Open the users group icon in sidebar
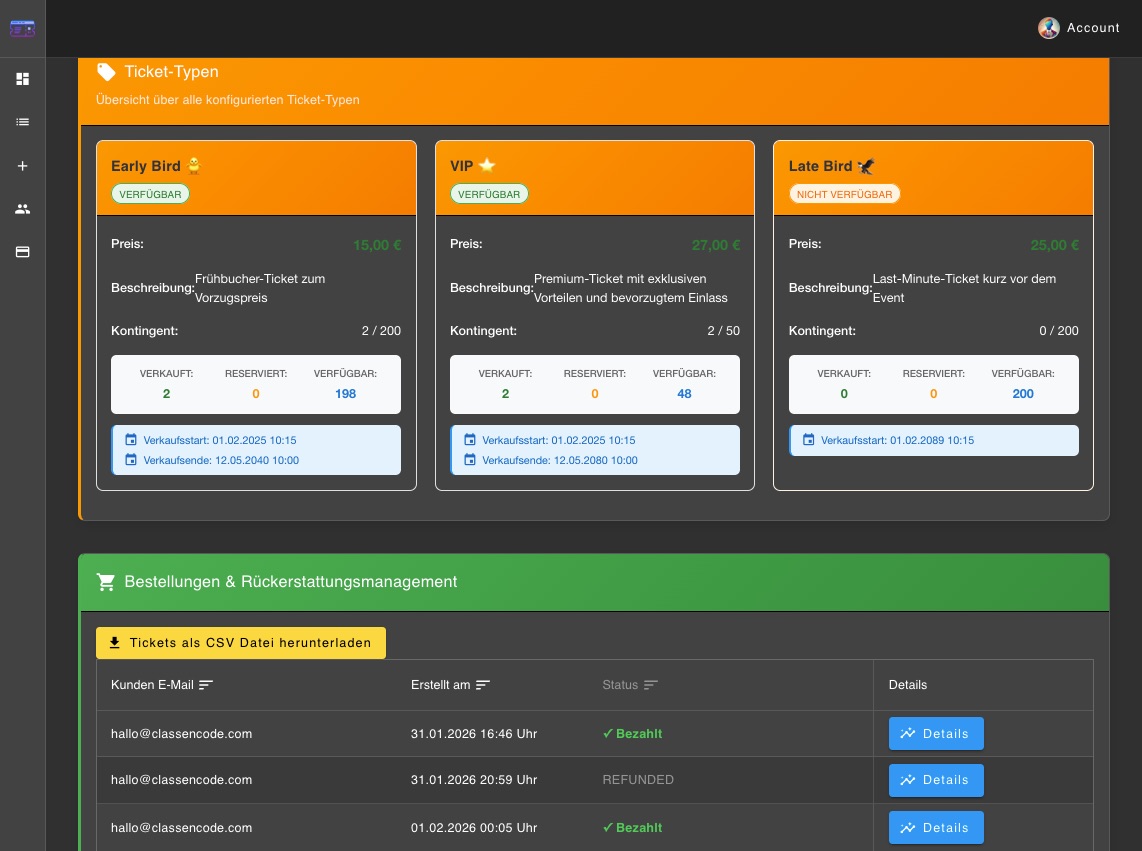Image resolution: width=1142 pixels, height=851 pixels. 22,209
